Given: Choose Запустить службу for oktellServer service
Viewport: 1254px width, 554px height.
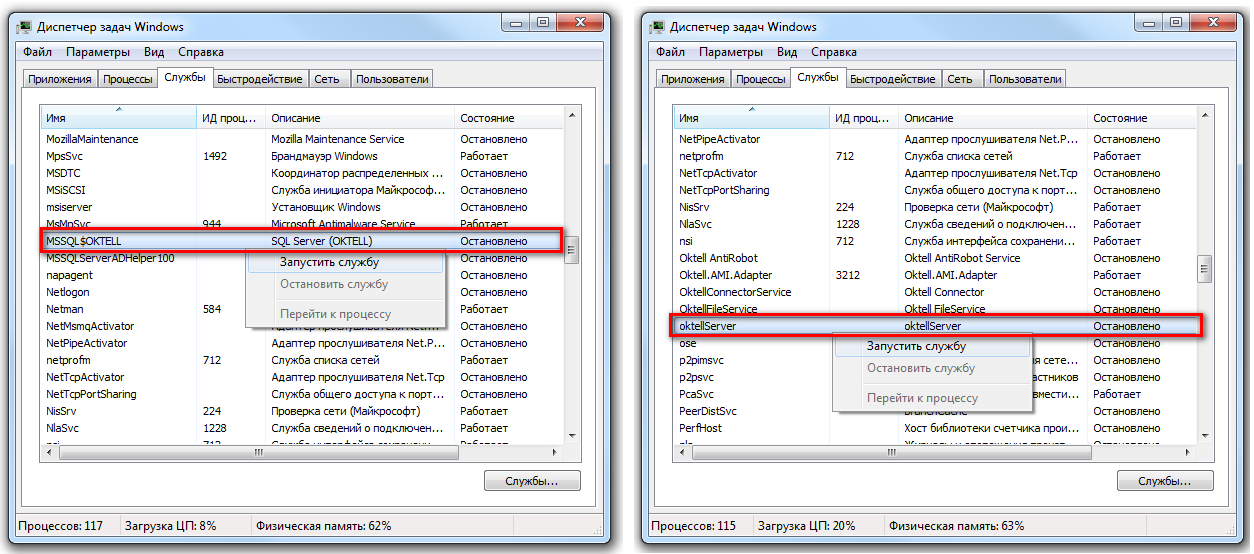Looking at the screenshot, I should 916,346.
